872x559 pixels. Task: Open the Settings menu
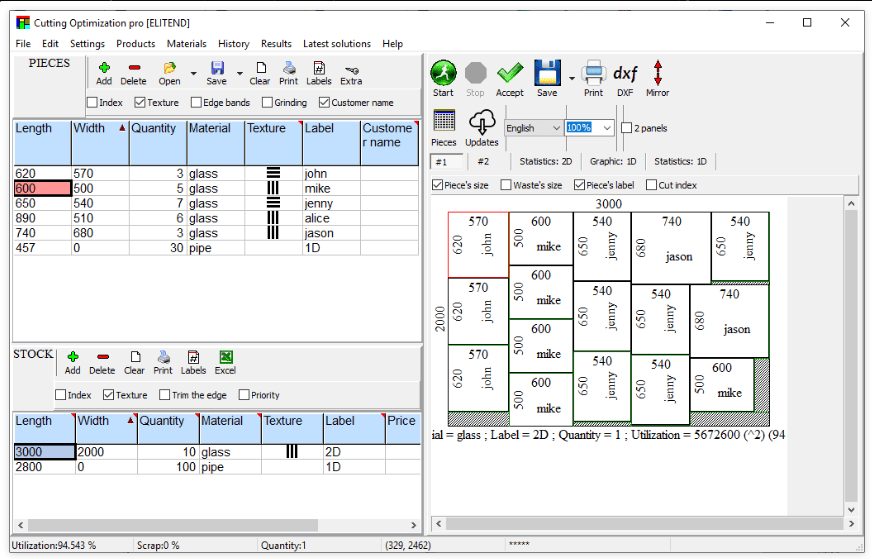tap(87, 43)
